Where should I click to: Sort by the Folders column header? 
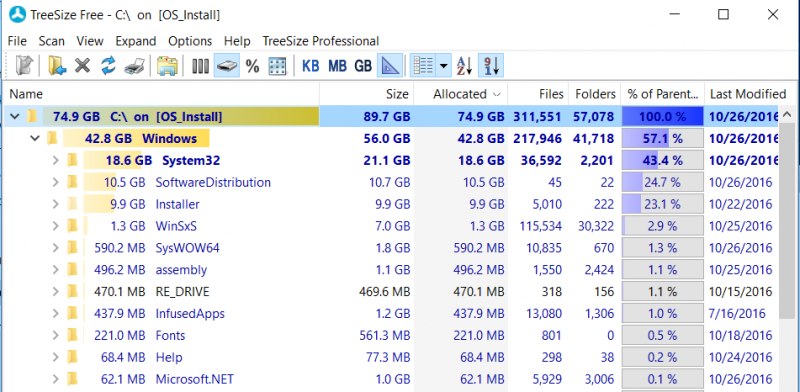click(594, 94)
